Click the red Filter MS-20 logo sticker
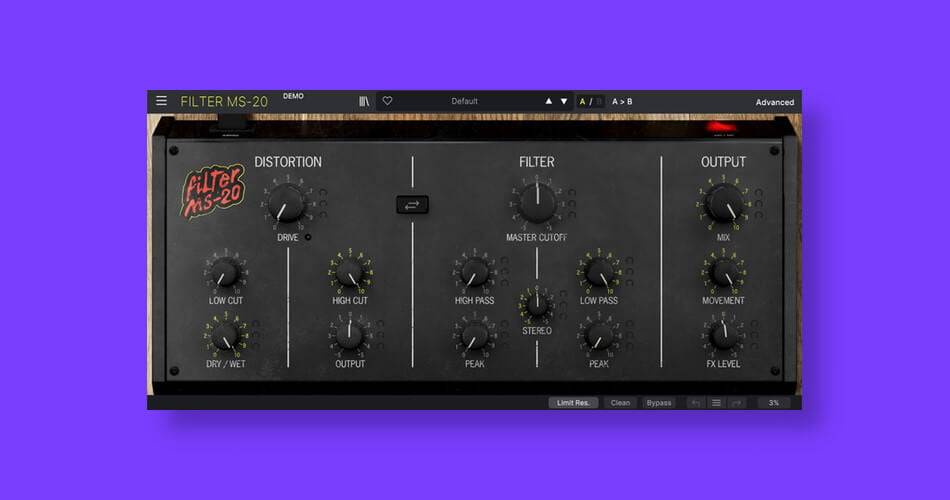Viewport: 950px width, 500px height. tap(213, 191)
